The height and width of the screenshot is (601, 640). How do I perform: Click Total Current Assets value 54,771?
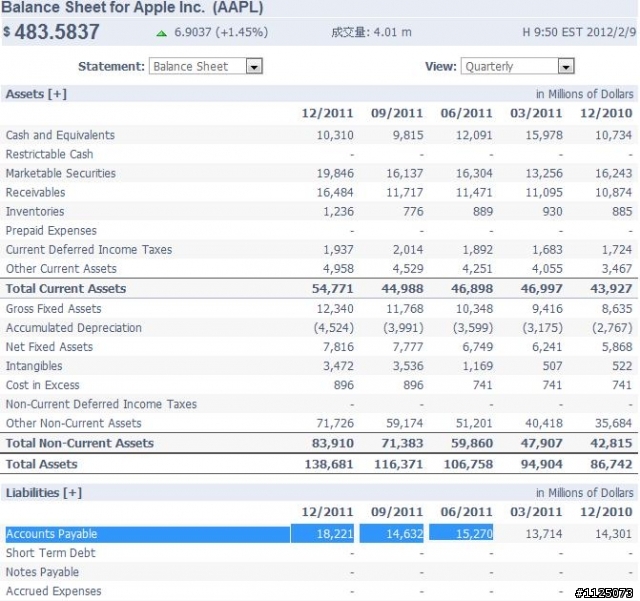(333, 289)
